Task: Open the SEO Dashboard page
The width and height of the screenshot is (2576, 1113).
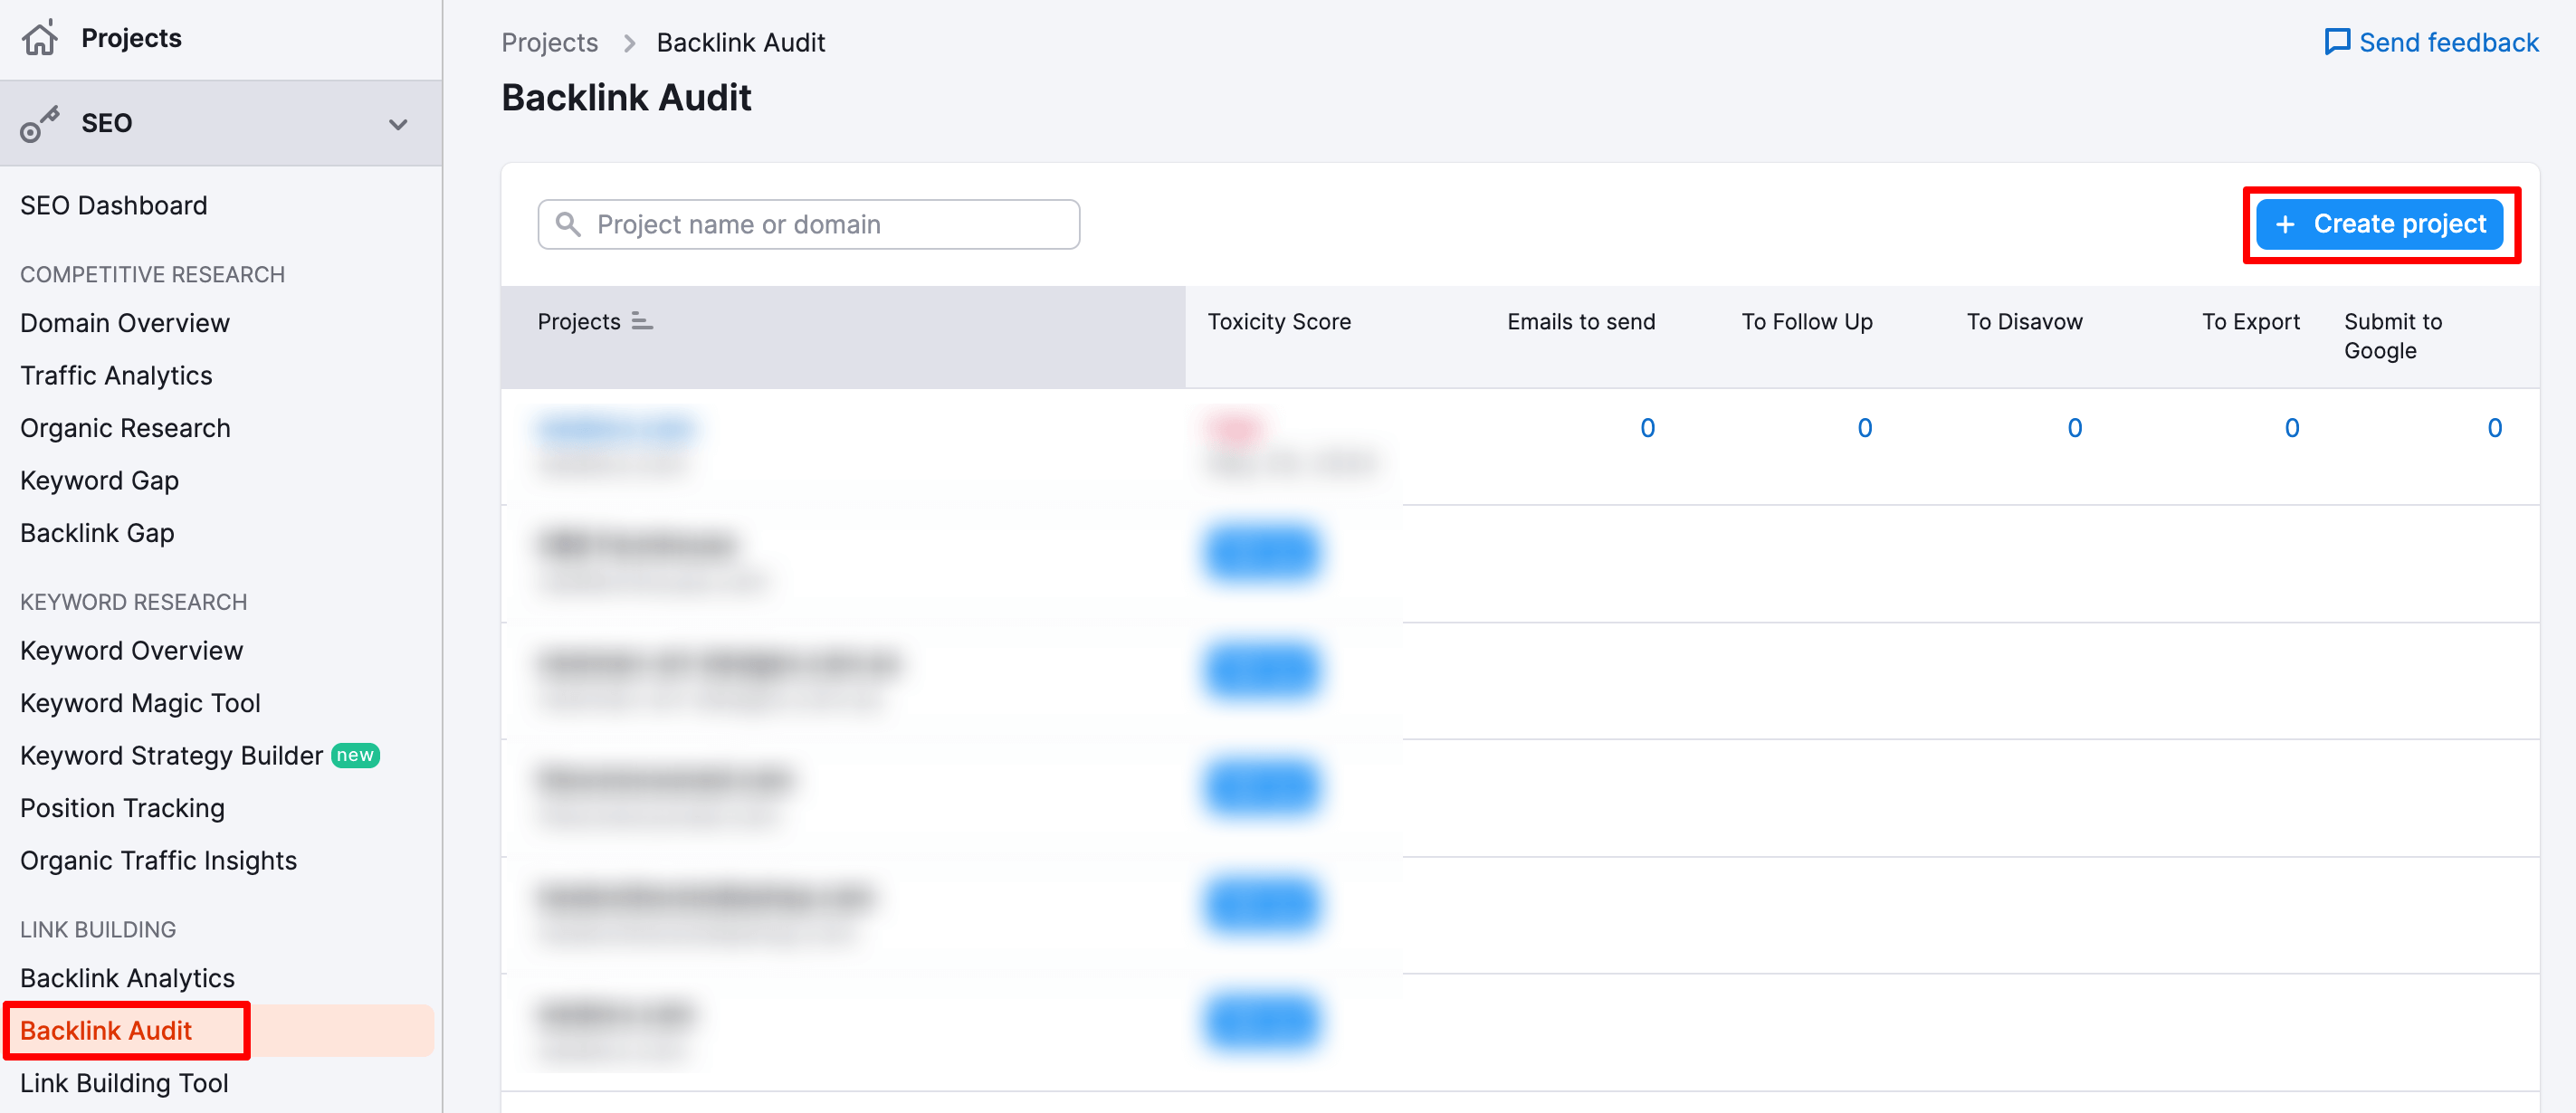Action: point(113,205)
